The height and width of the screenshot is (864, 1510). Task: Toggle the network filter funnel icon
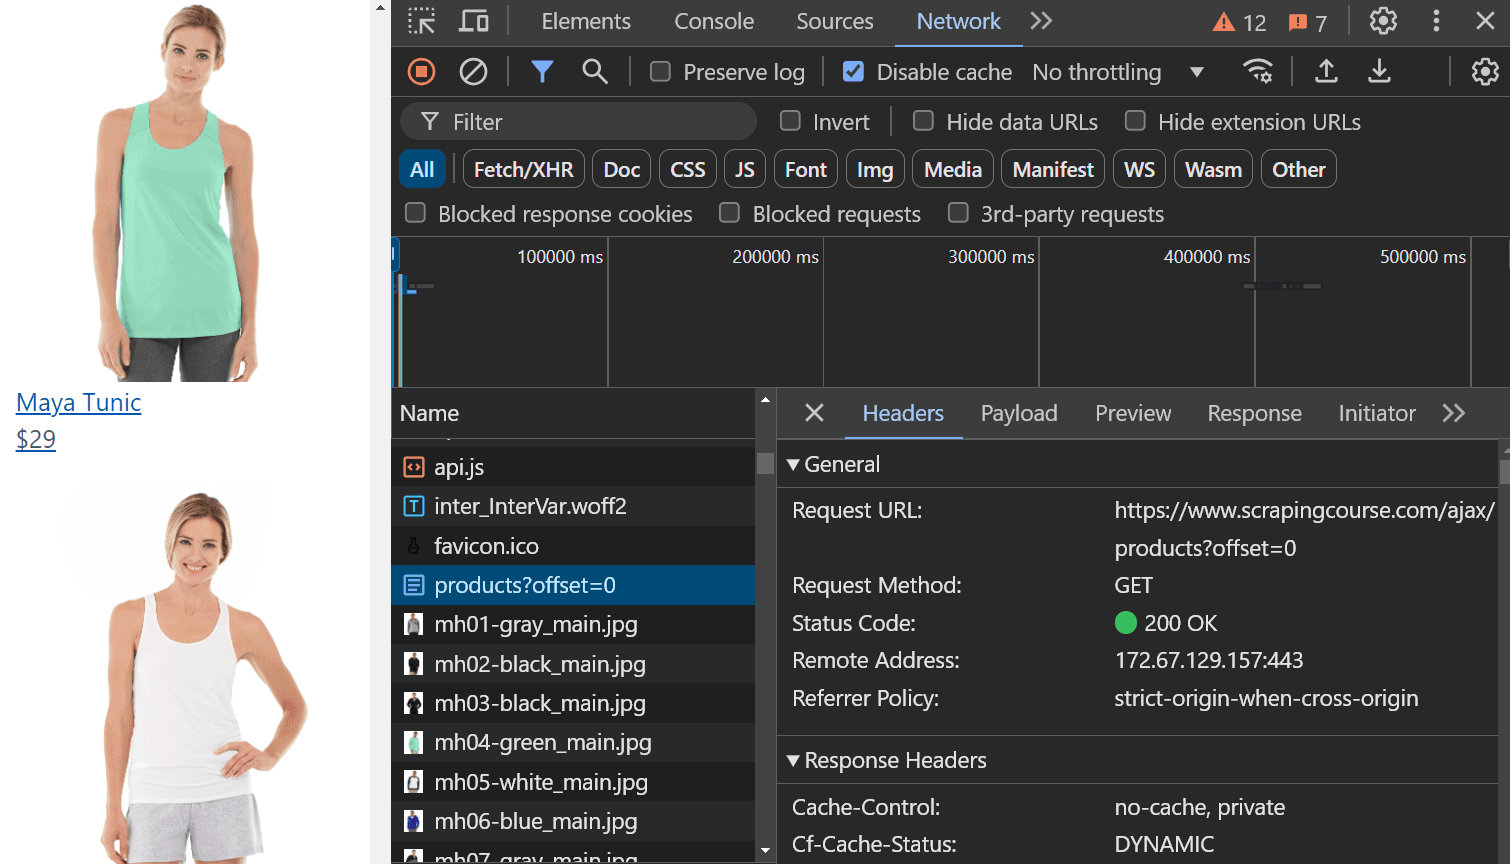pyautogui.click(x=542, y=72)
